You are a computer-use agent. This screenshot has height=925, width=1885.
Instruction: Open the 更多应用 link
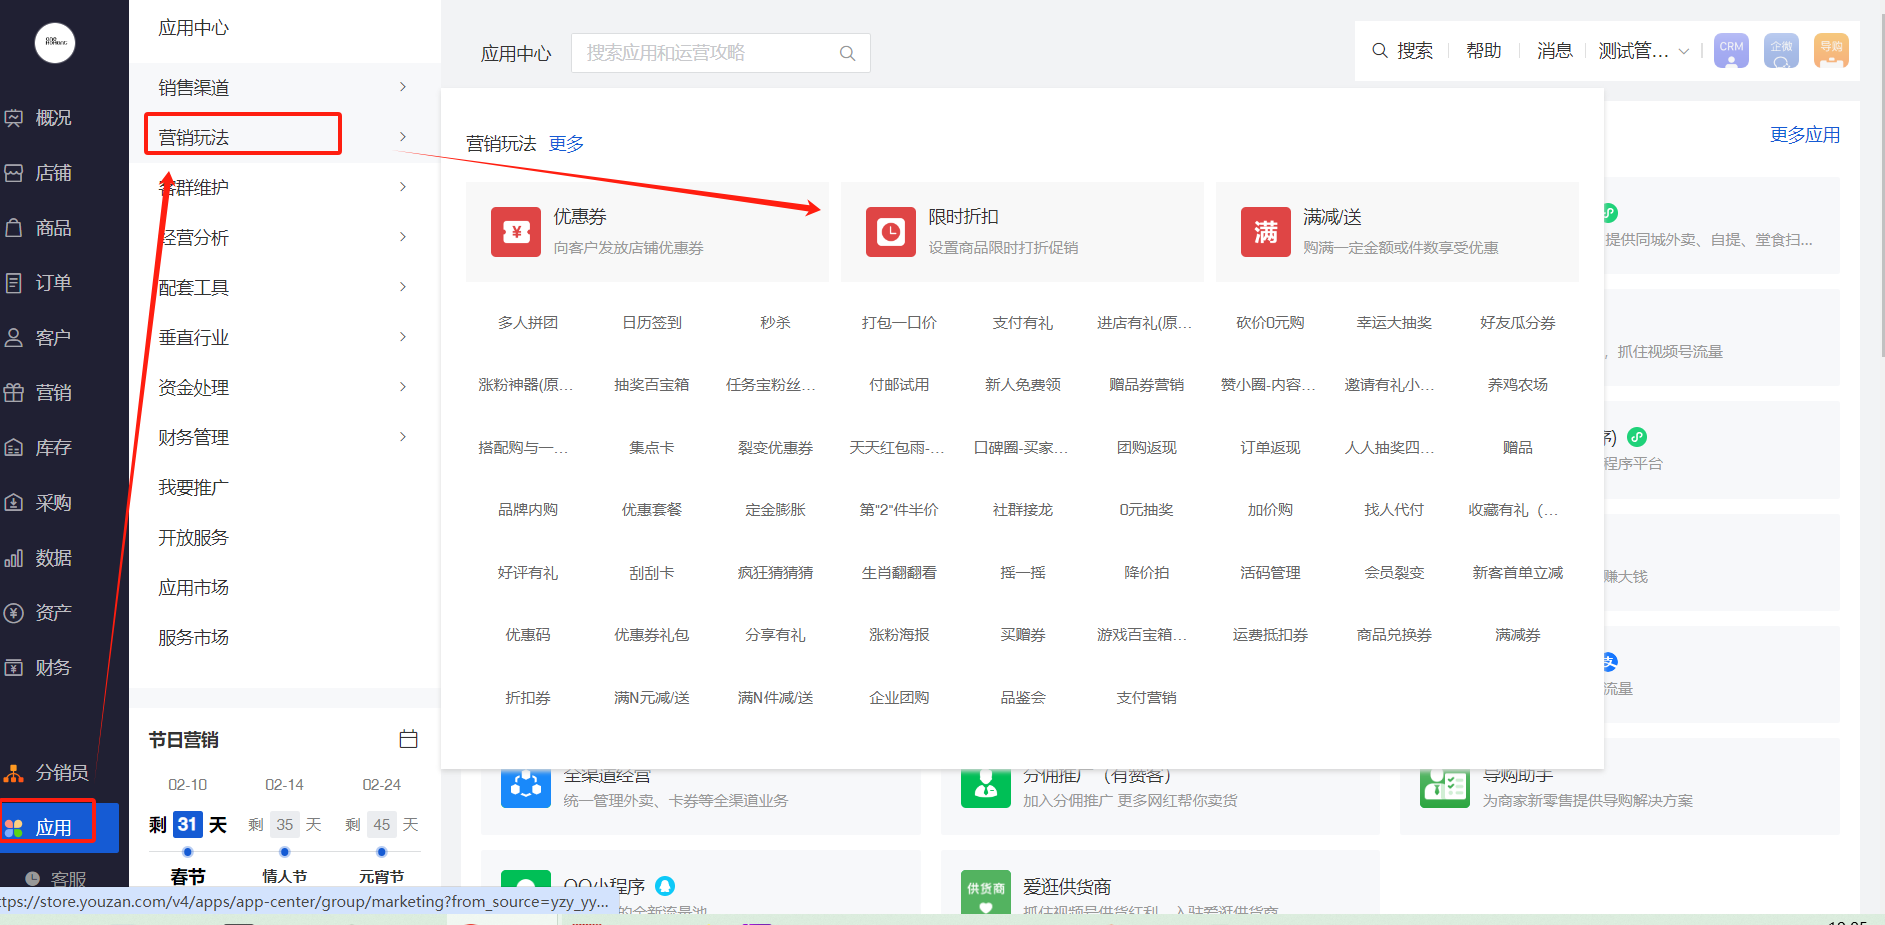(1804, 135)
